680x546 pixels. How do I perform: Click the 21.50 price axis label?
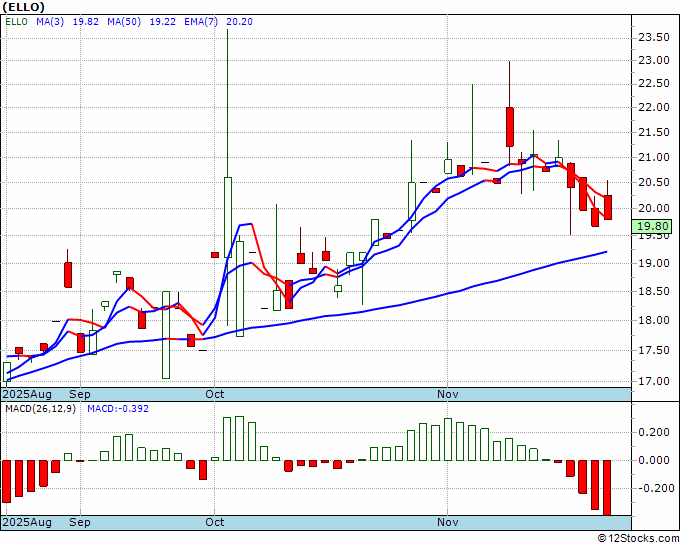654,132
